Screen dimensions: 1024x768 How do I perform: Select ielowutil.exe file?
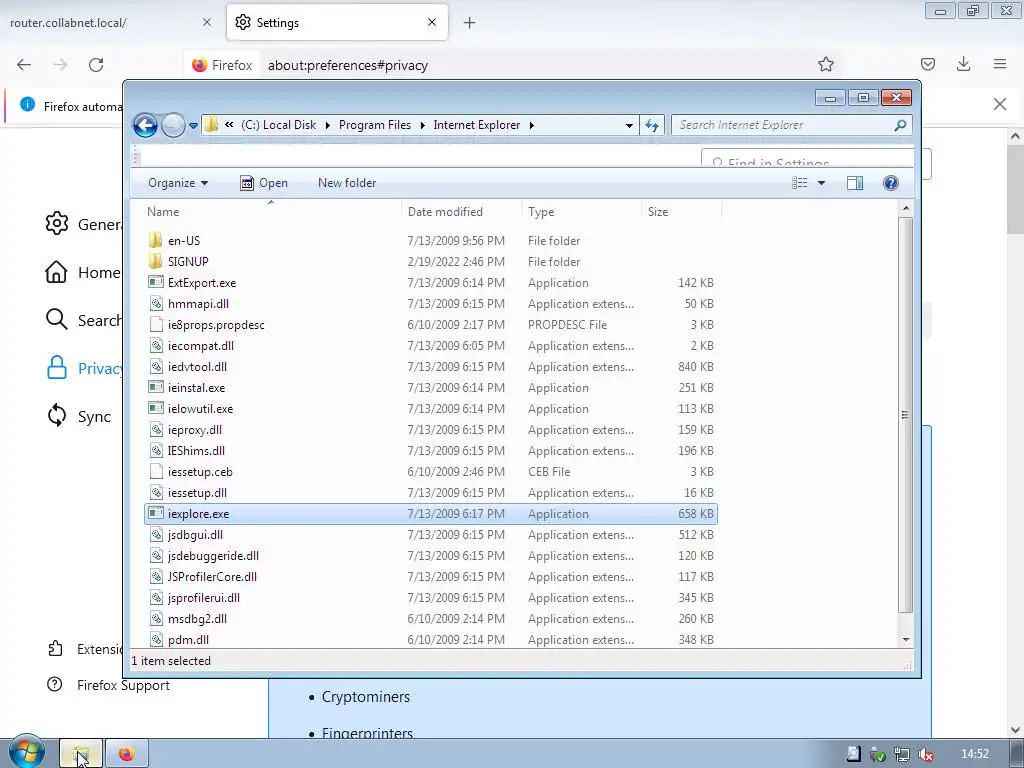pyautogui.click(x=431, y=409)
